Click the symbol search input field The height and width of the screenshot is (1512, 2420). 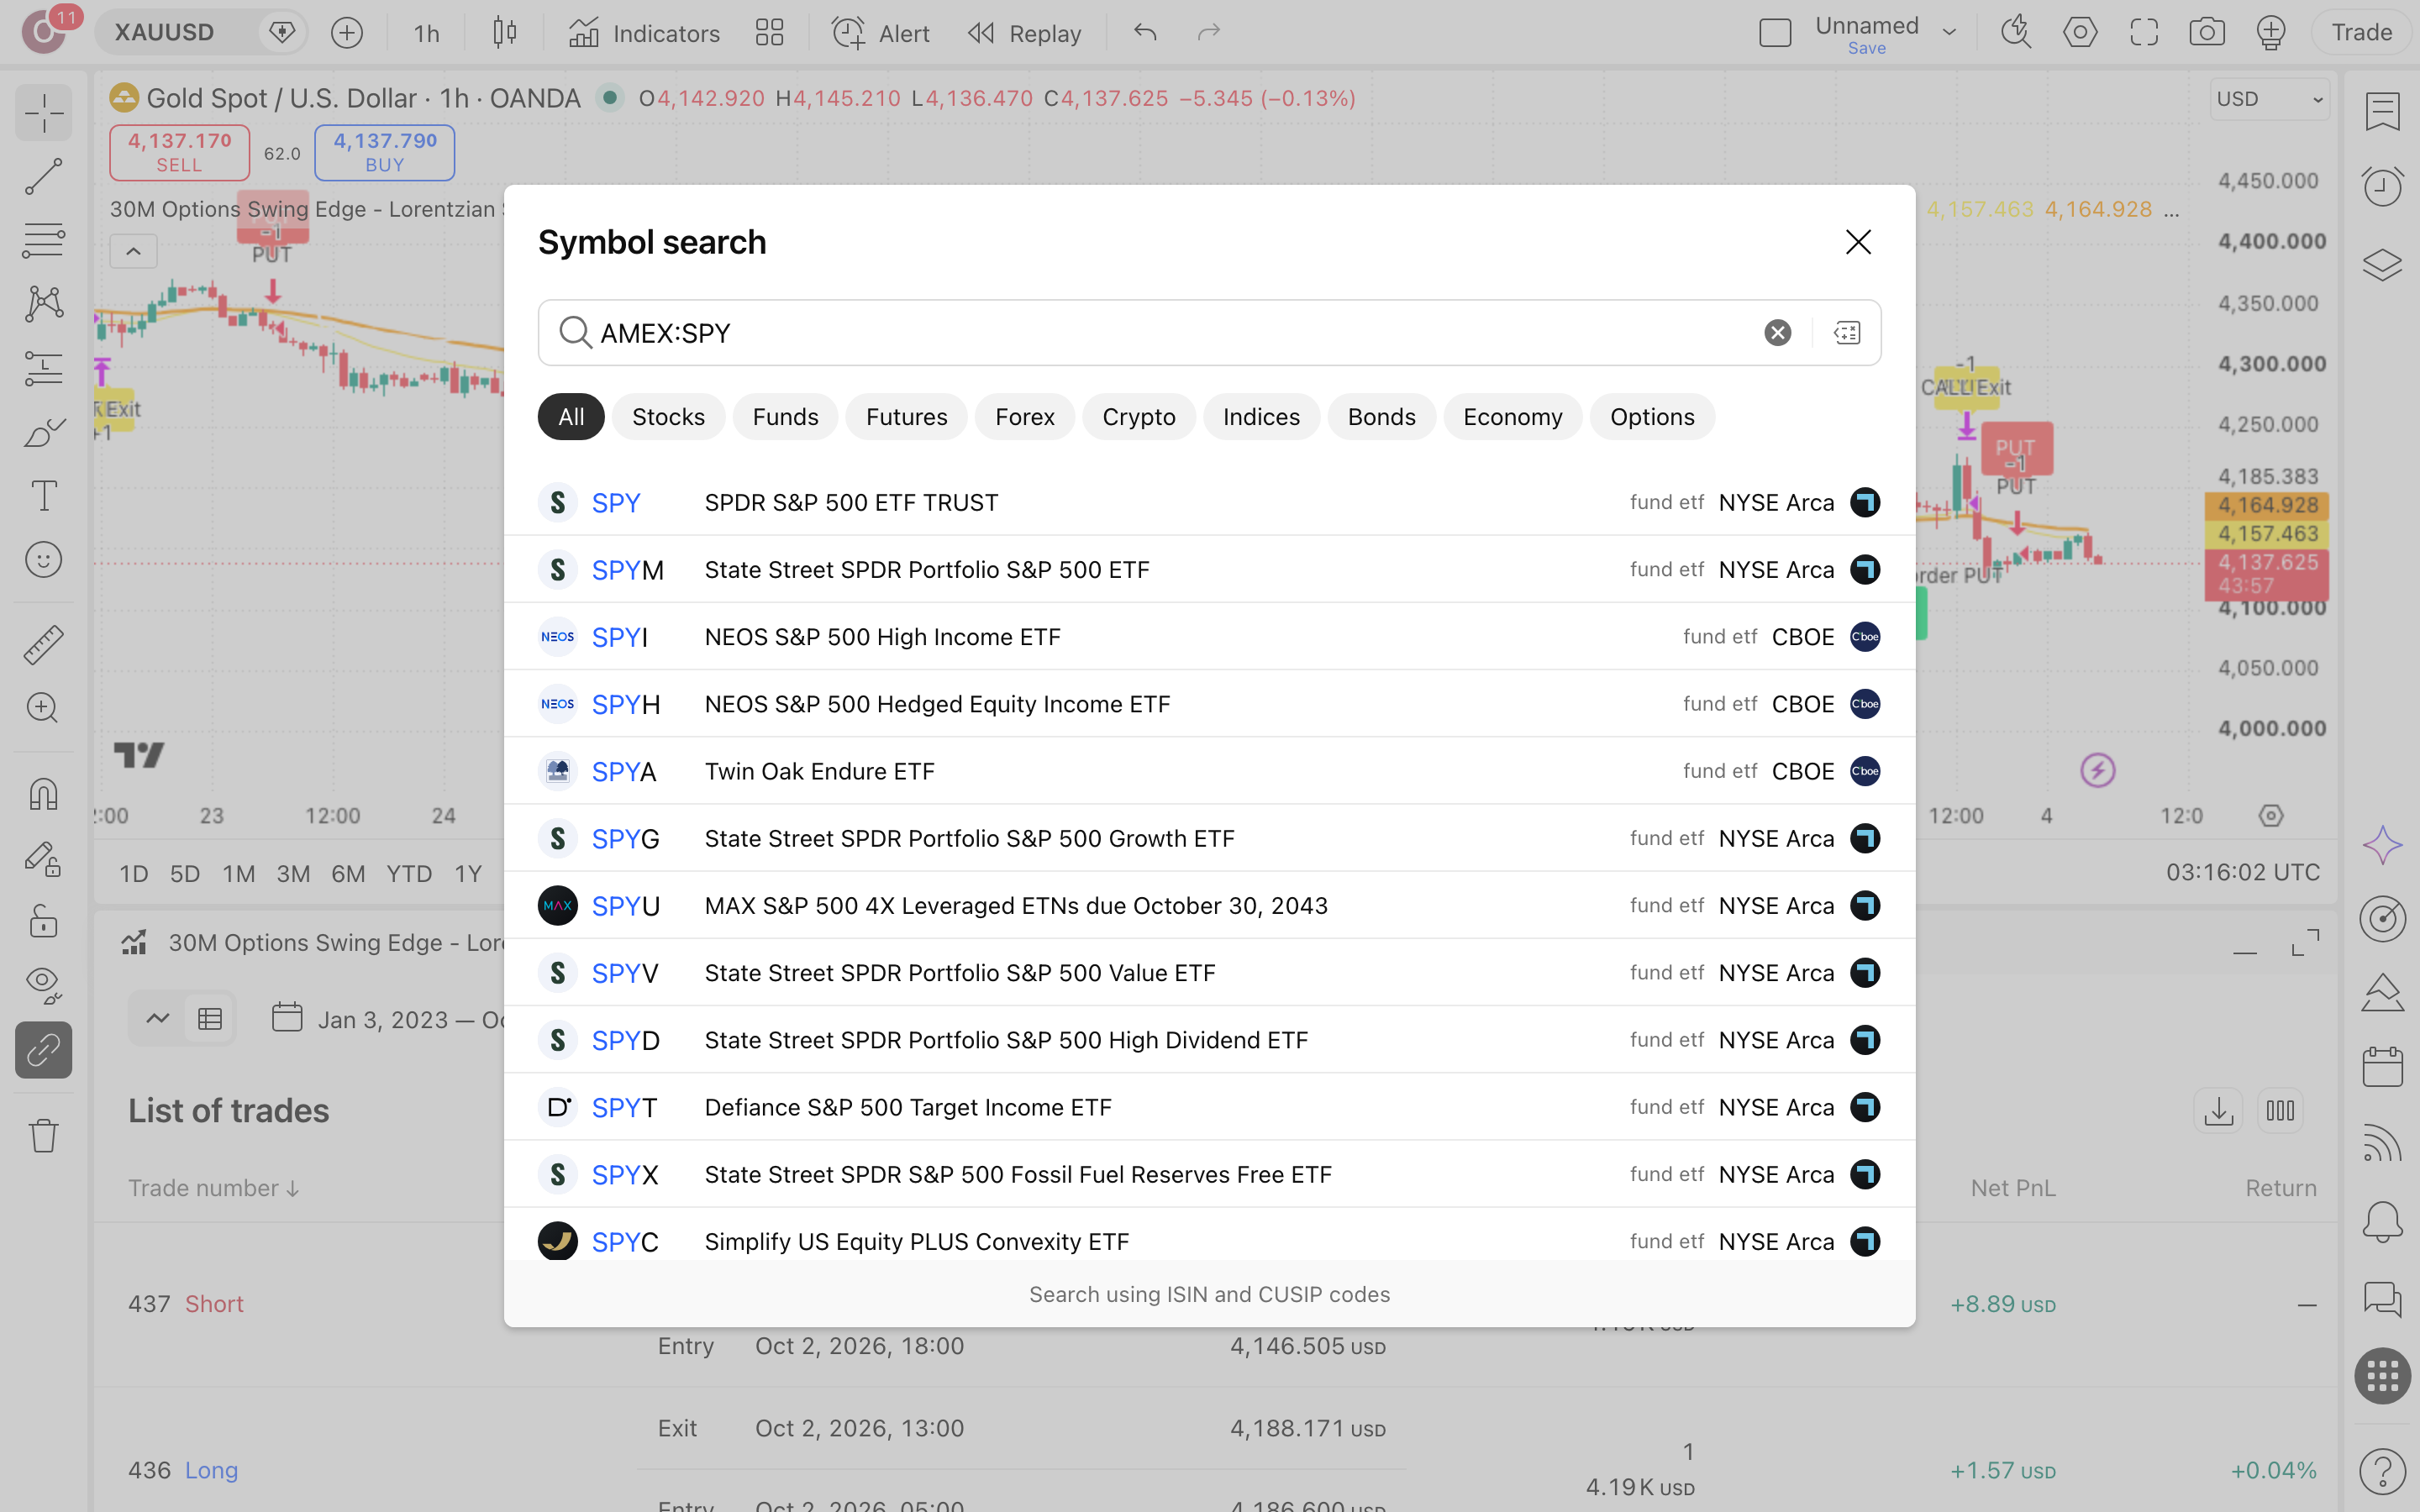click(x=1170, y=333)
